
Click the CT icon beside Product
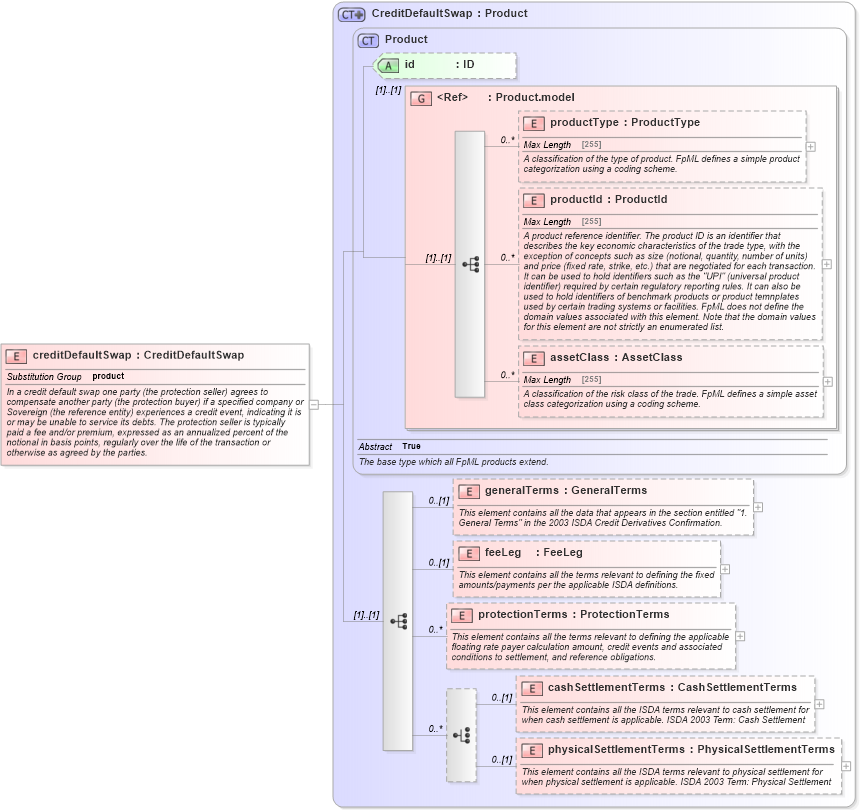pos(368,41)
